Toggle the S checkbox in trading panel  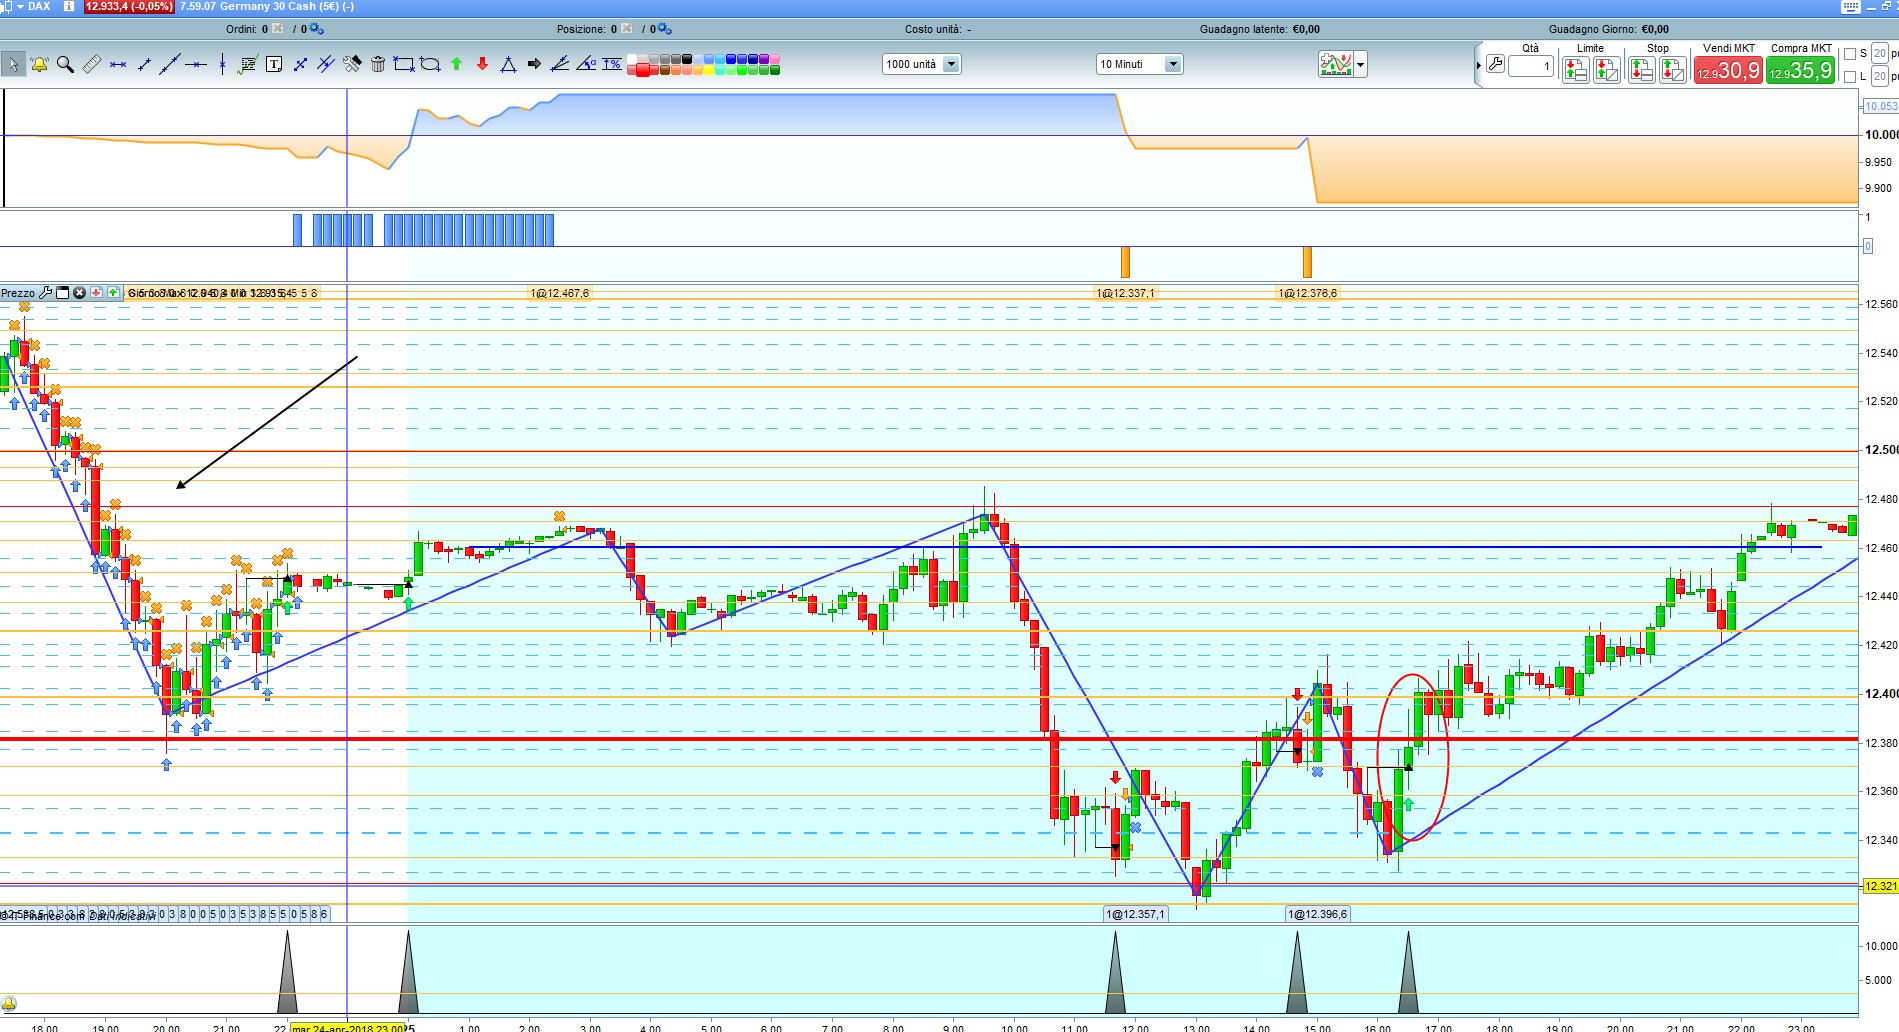click(1850, 54)
